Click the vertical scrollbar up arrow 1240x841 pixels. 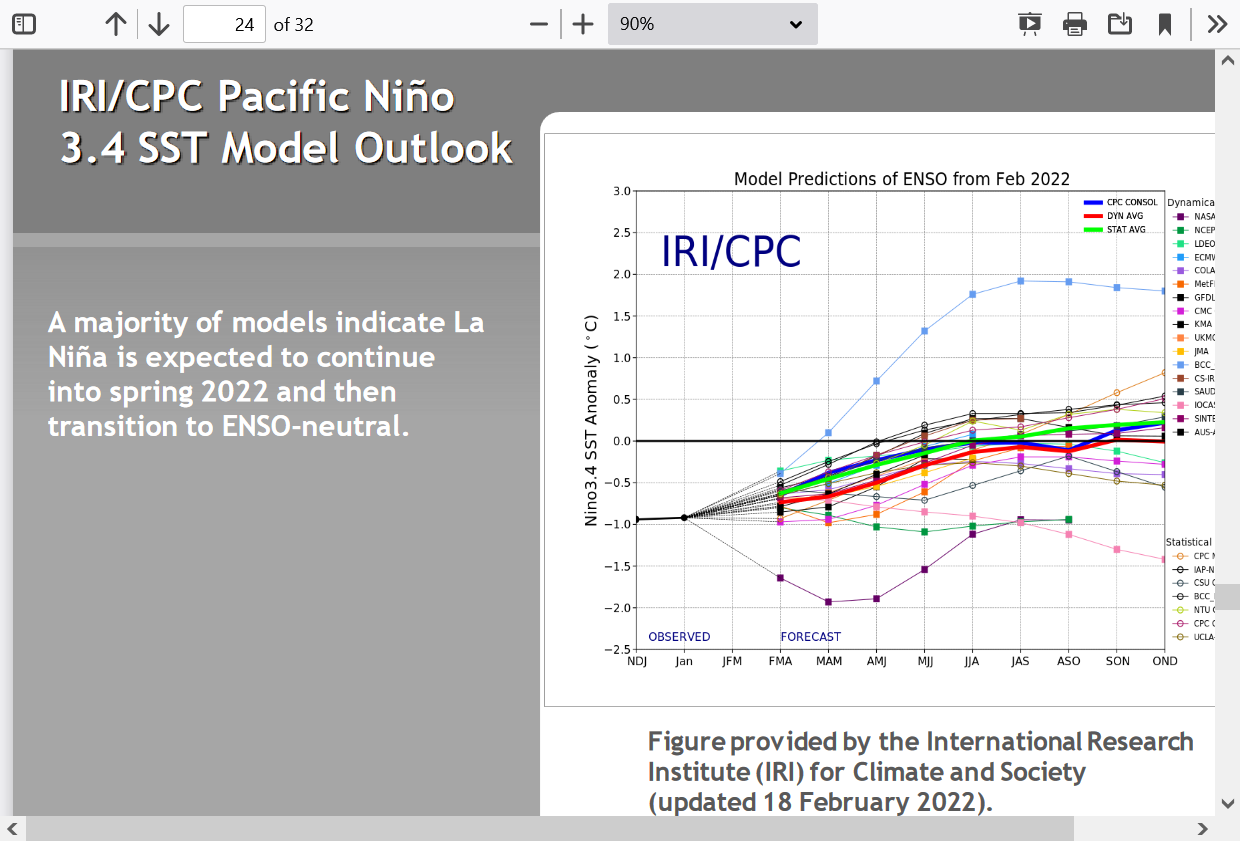tap(1227, 61)
